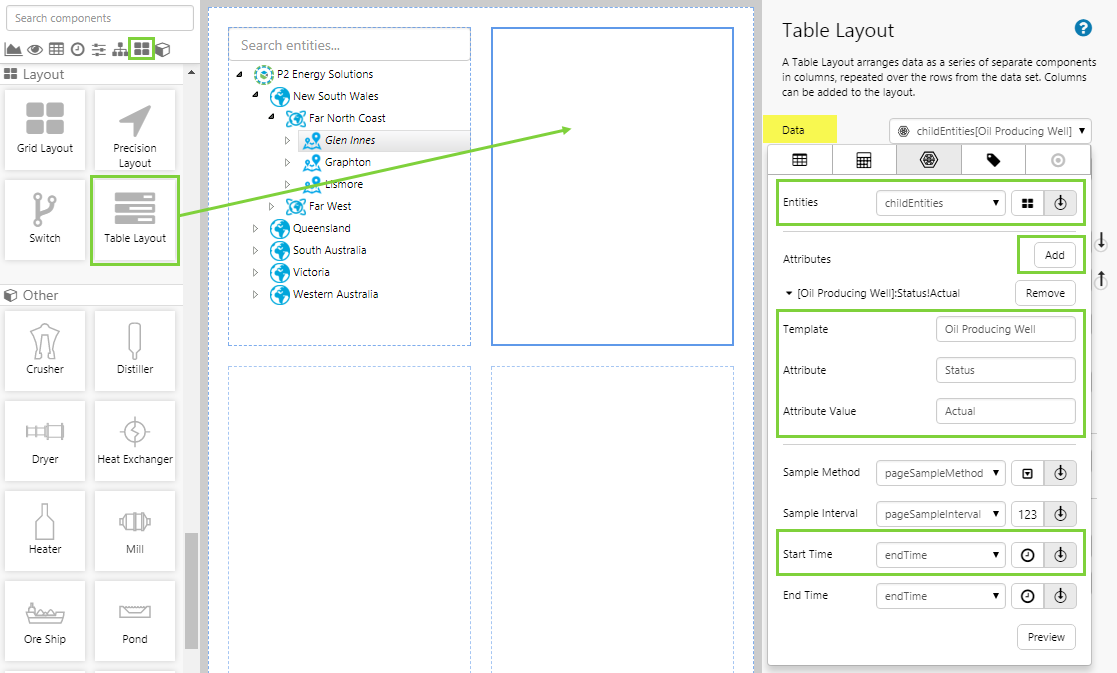
Task: Add a new attribute
Action: 1054,255
